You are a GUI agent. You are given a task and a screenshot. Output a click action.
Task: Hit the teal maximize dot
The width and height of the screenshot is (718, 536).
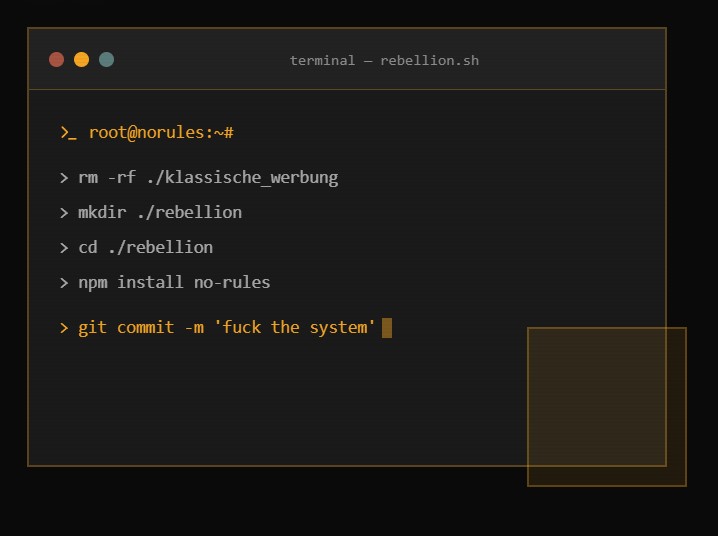(106, 60)
